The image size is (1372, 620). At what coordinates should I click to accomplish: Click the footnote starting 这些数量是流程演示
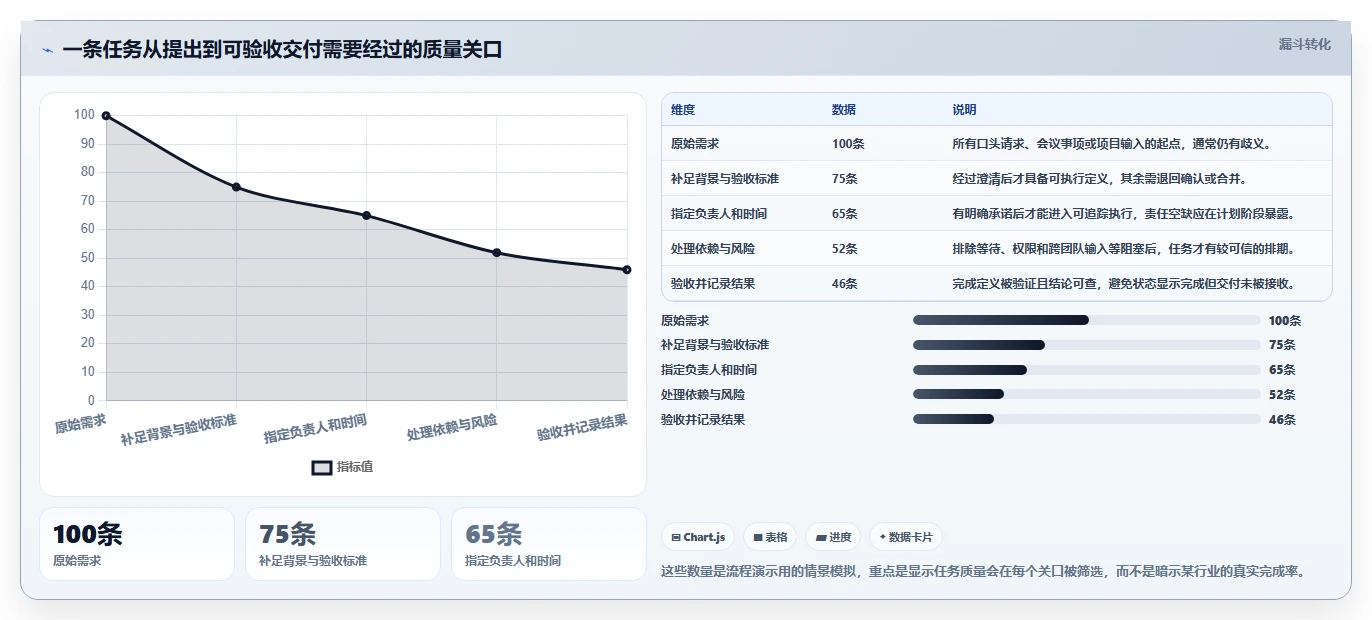tap(985, 572)
